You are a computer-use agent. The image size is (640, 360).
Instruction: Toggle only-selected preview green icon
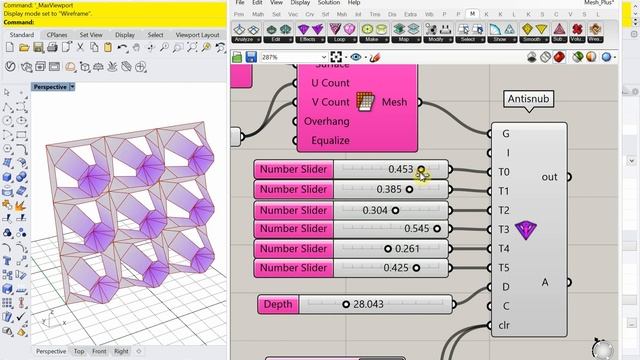coord(577,57)
